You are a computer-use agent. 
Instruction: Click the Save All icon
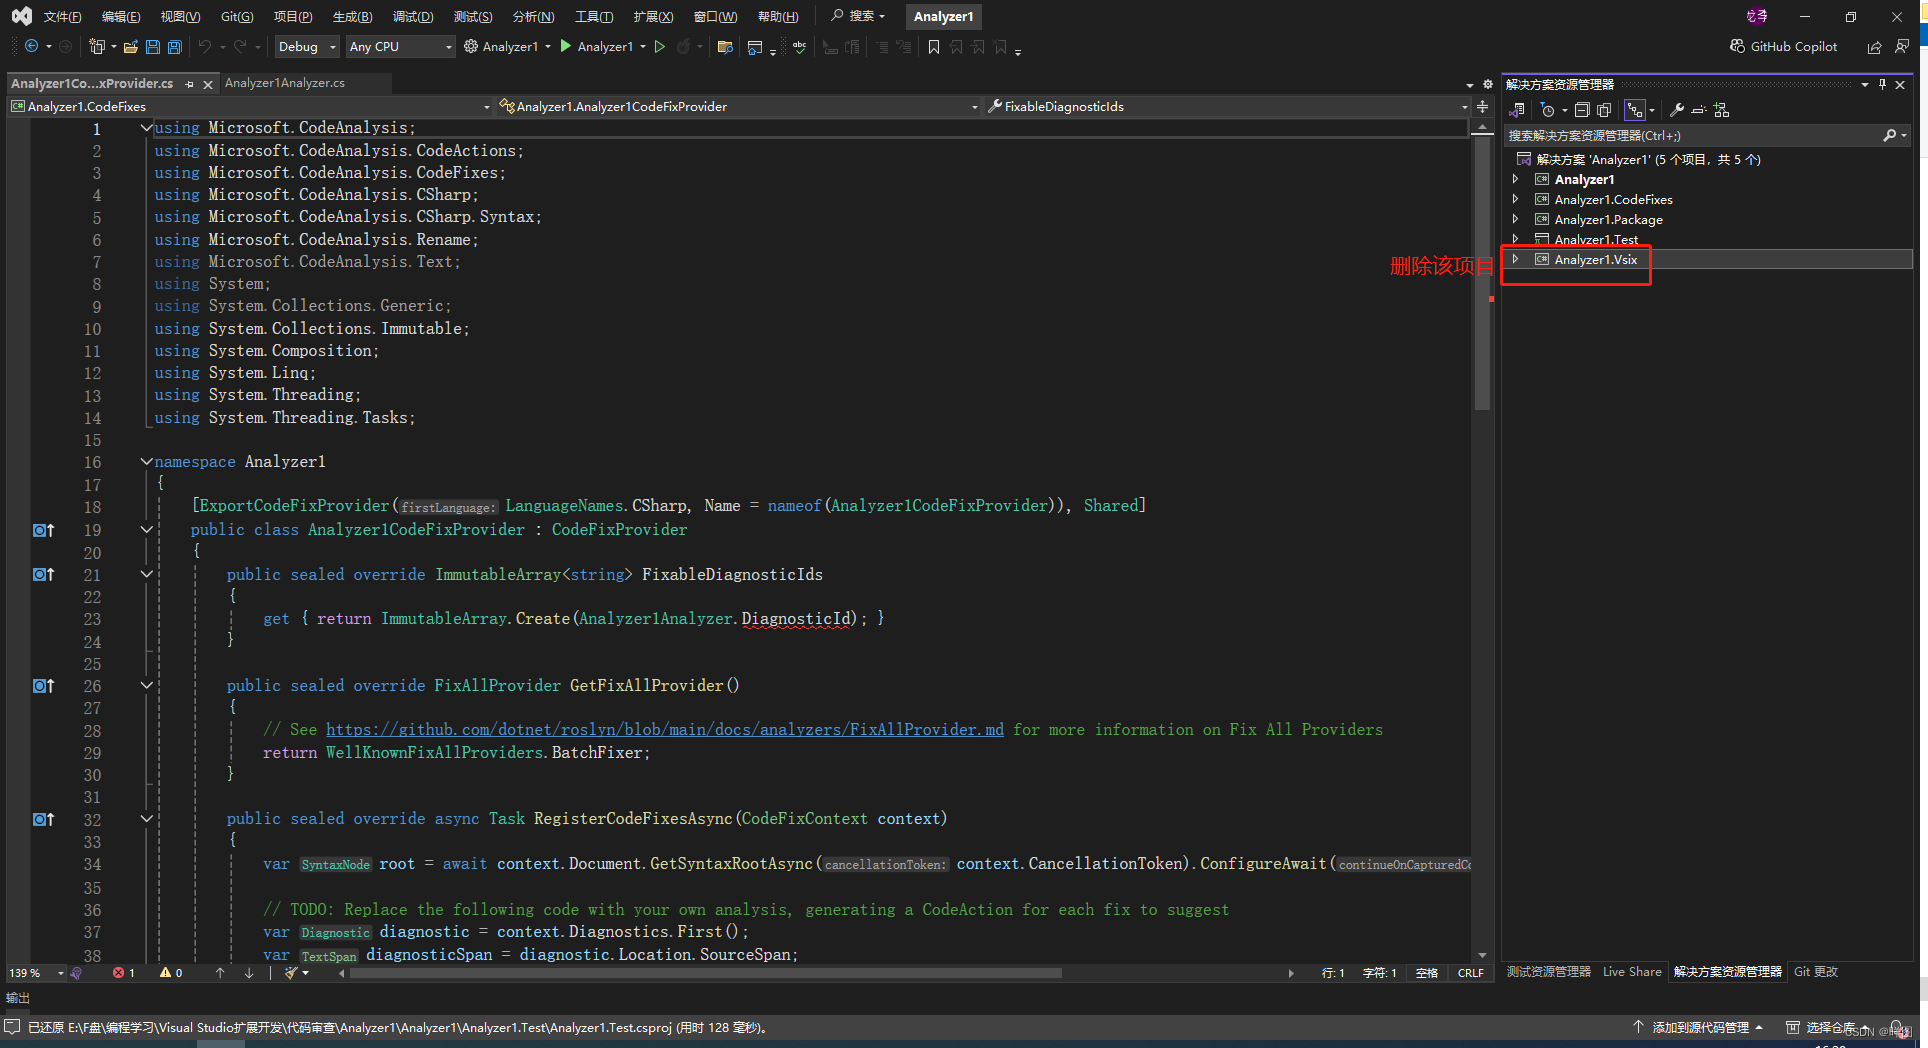[174, 46]
